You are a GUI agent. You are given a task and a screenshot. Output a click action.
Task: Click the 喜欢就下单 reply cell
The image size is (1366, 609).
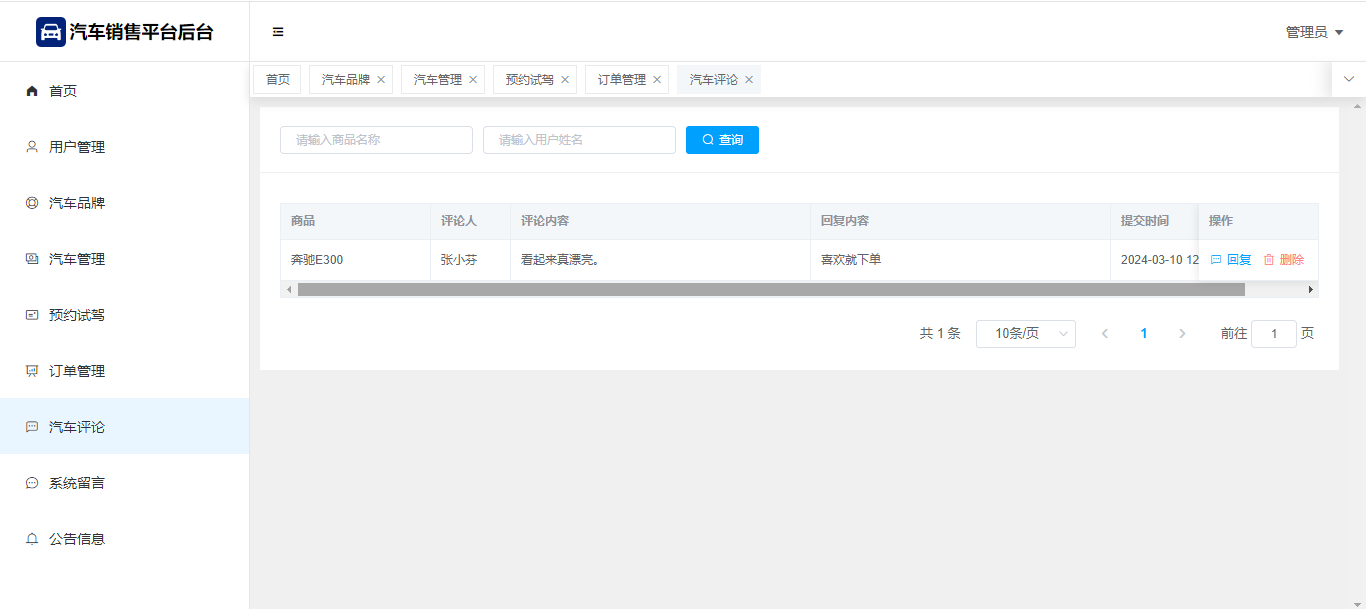[960, 260]
